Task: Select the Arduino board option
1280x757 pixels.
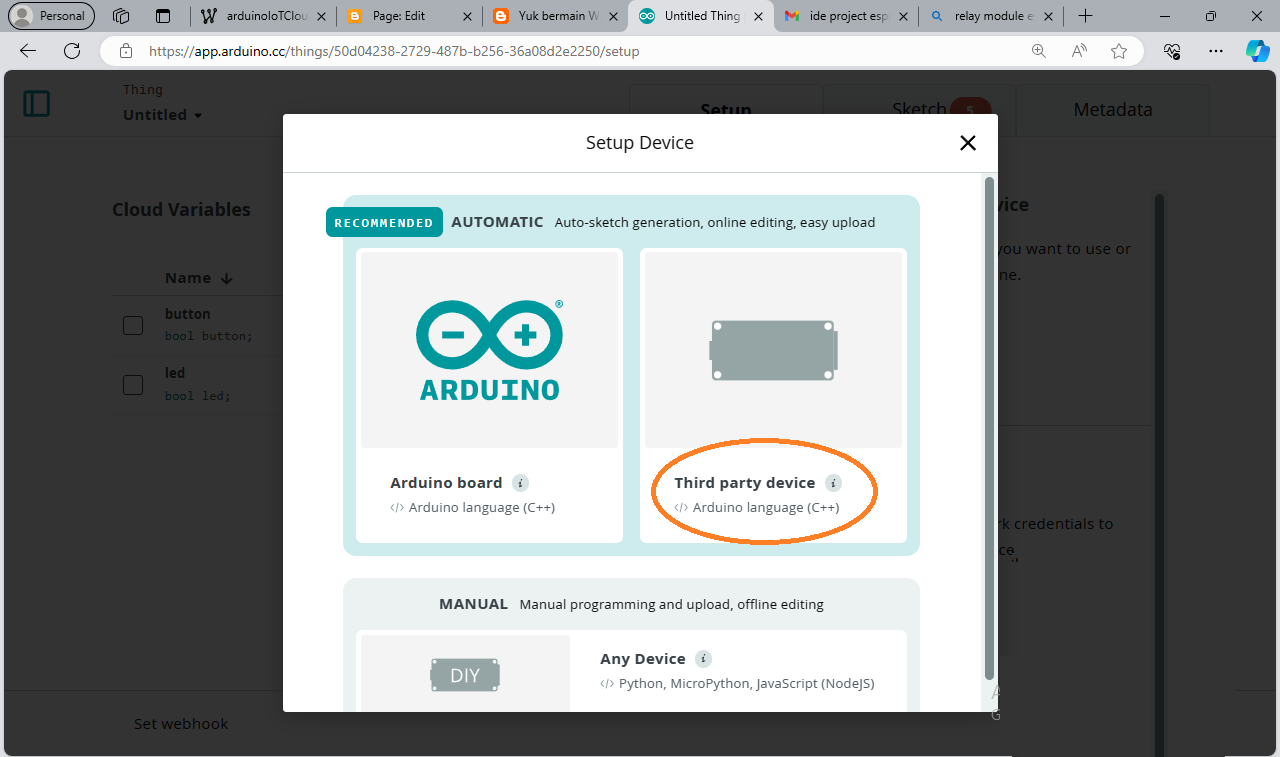Action: pyautogui.click(x=489, y=395)
